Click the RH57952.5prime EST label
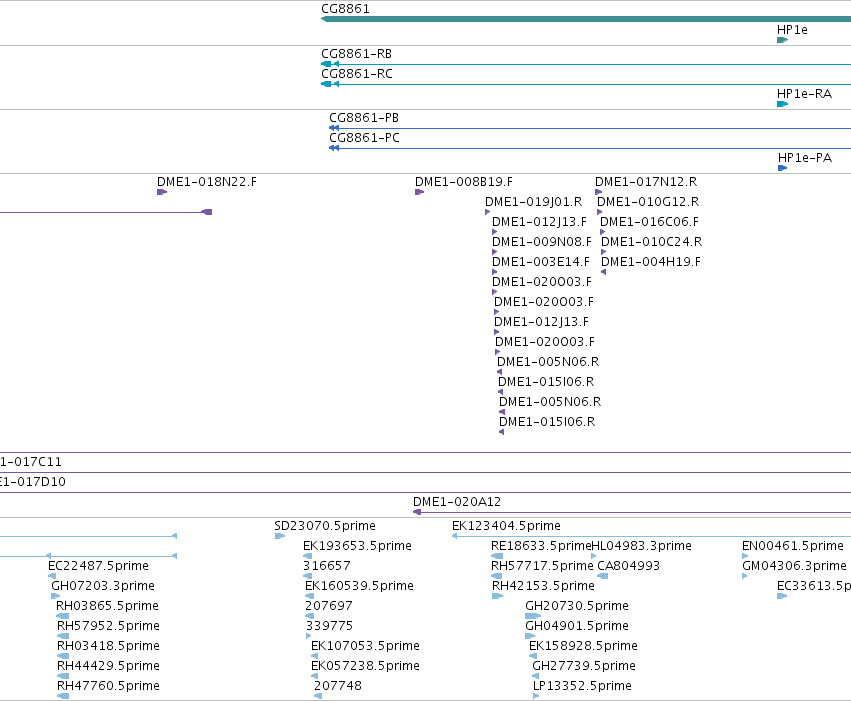Viewport: 851px width, 701px height. 109,626
